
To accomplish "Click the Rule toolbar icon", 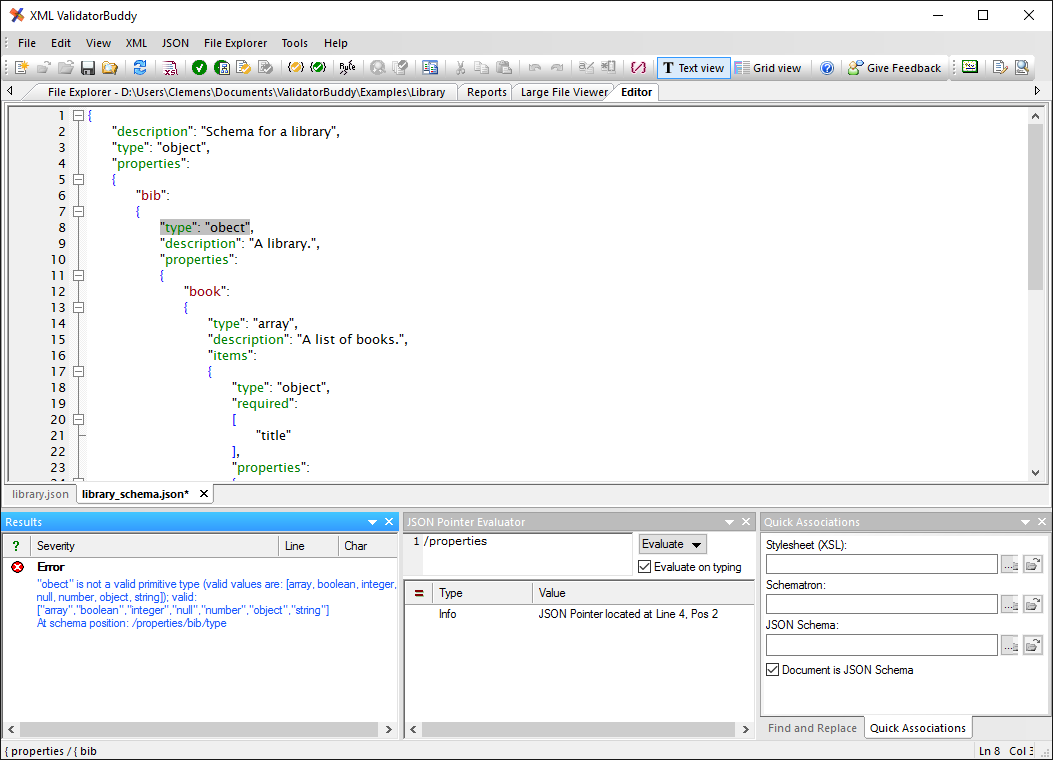I will tap(347, 67).
